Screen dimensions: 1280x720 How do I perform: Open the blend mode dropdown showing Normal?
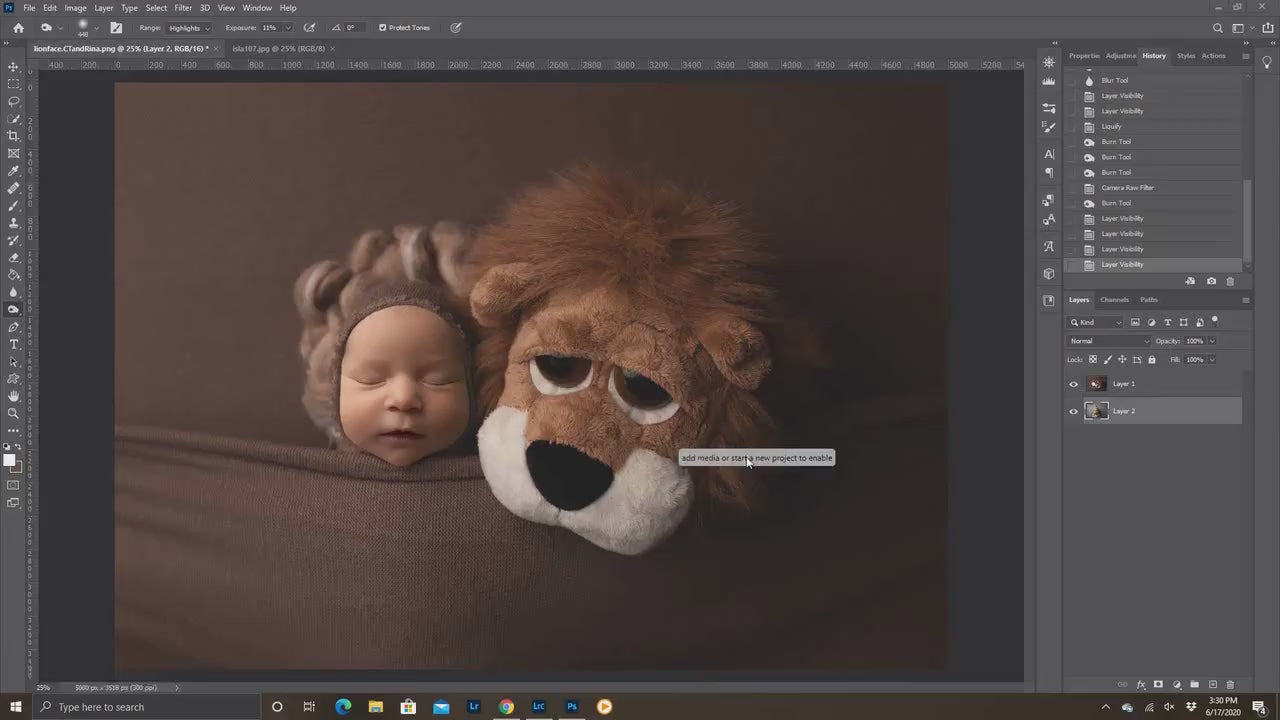pos(1108,341)
